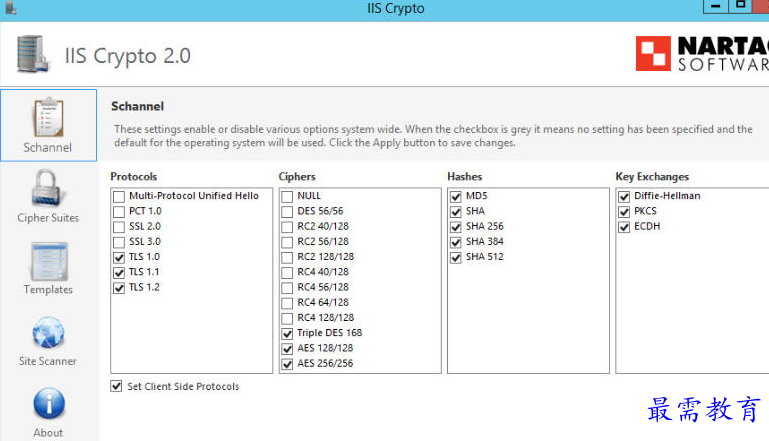This screenshot has height=441, width=769.
Task: Enable the RC2 56/128 cipher
Action: [287, 242]
